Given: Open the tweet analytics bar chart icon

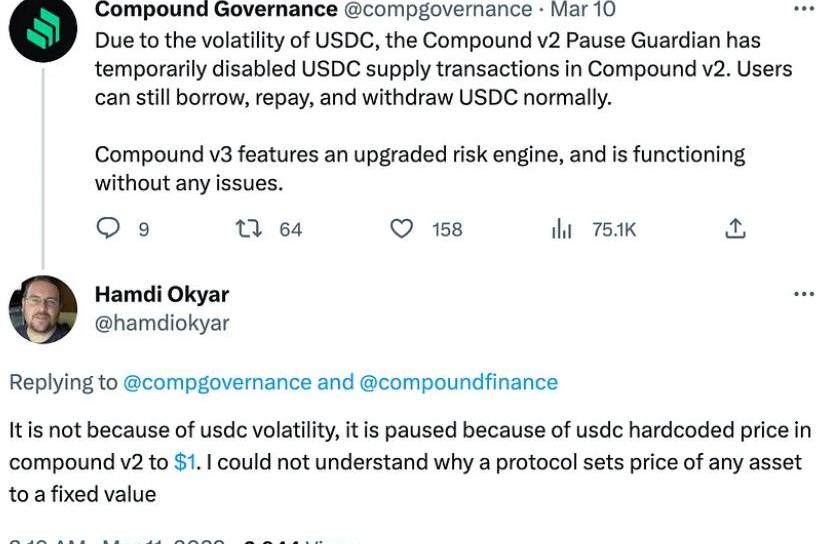Looking at the screenshot, I should coord(561,229).
